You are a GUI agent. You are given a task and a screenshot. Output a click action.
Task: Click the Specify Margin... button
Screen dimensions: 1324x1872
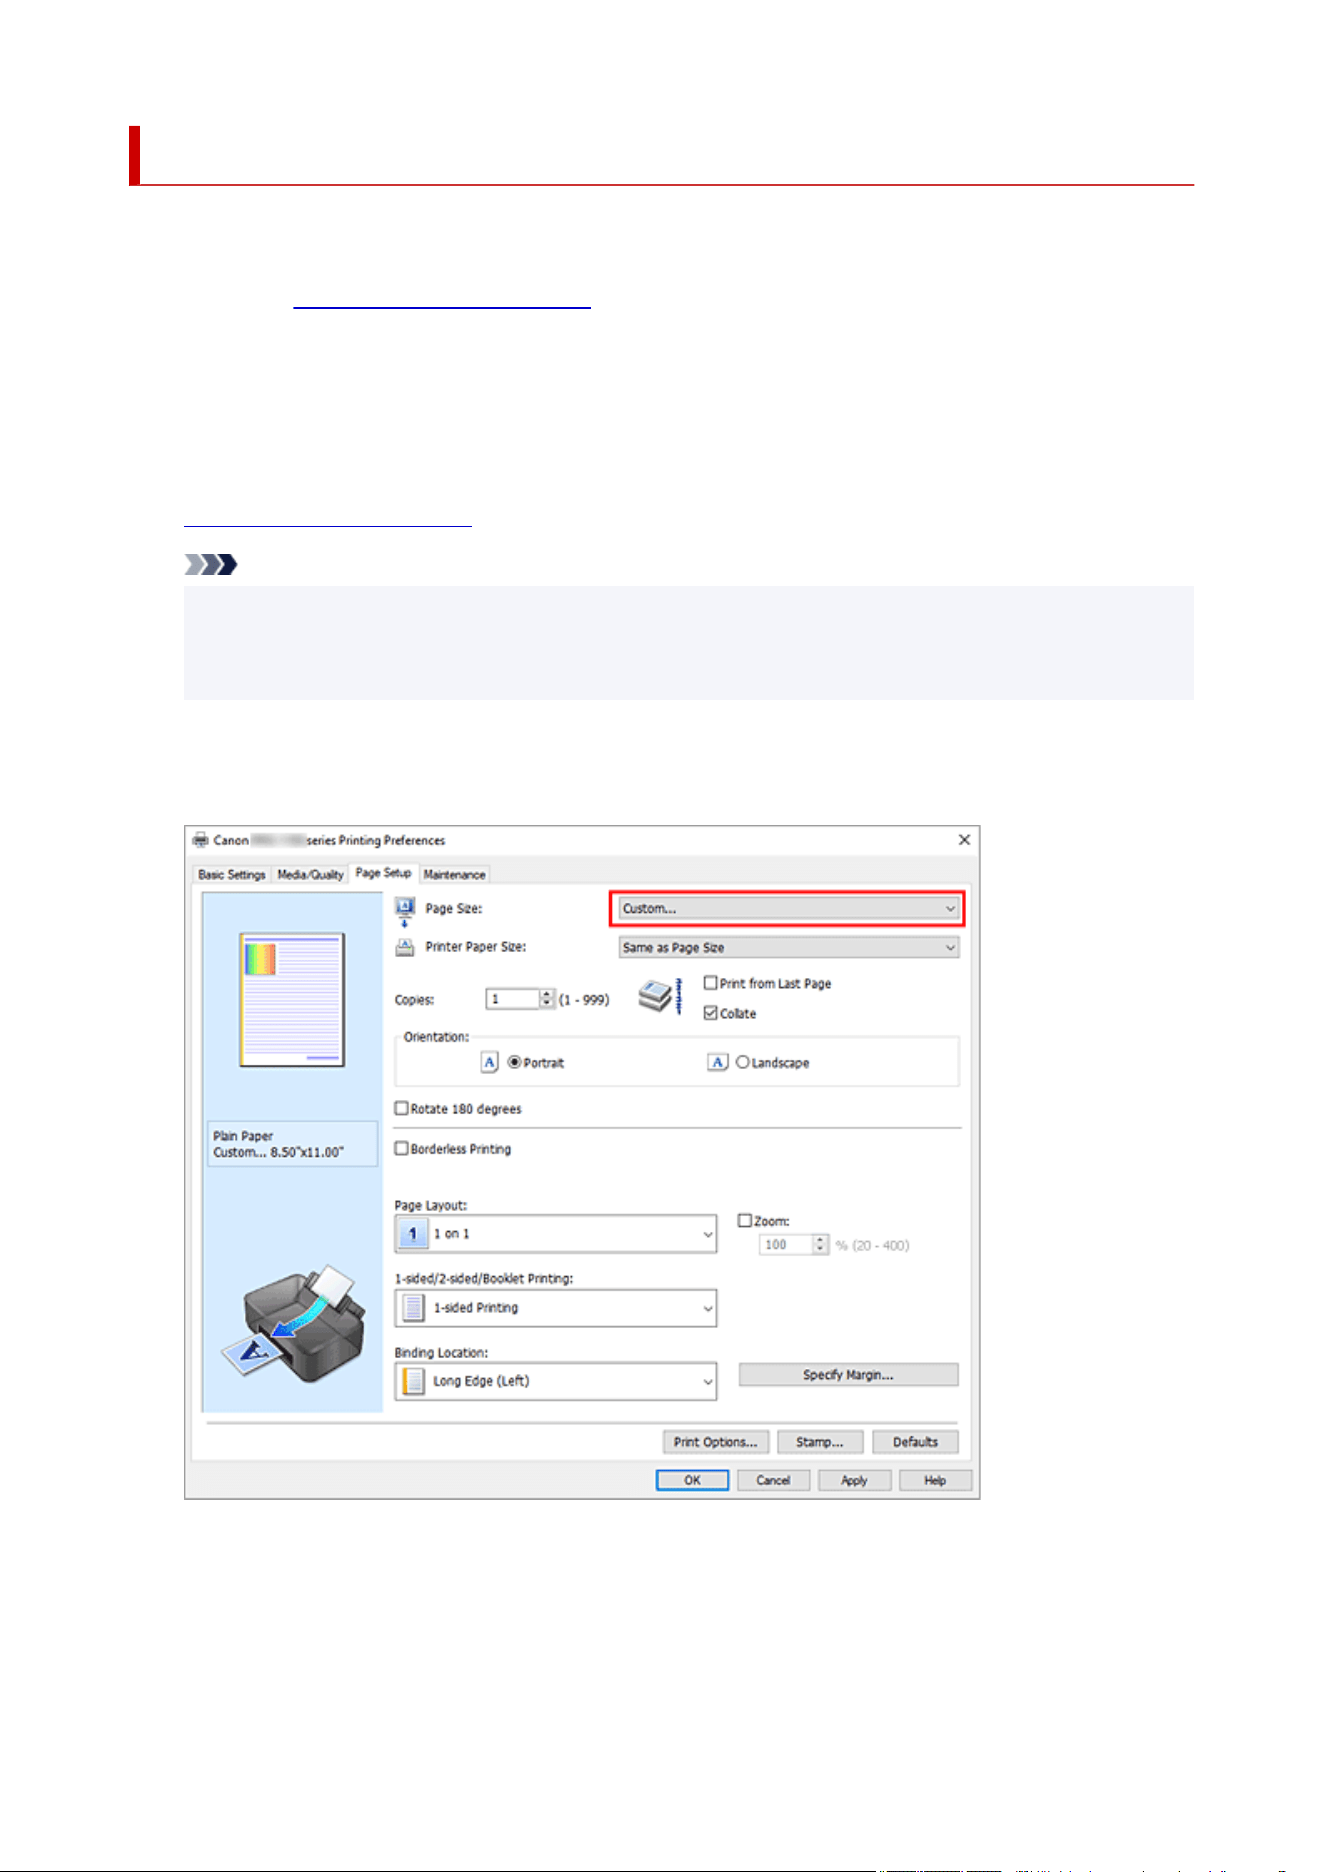(848, 1375)
